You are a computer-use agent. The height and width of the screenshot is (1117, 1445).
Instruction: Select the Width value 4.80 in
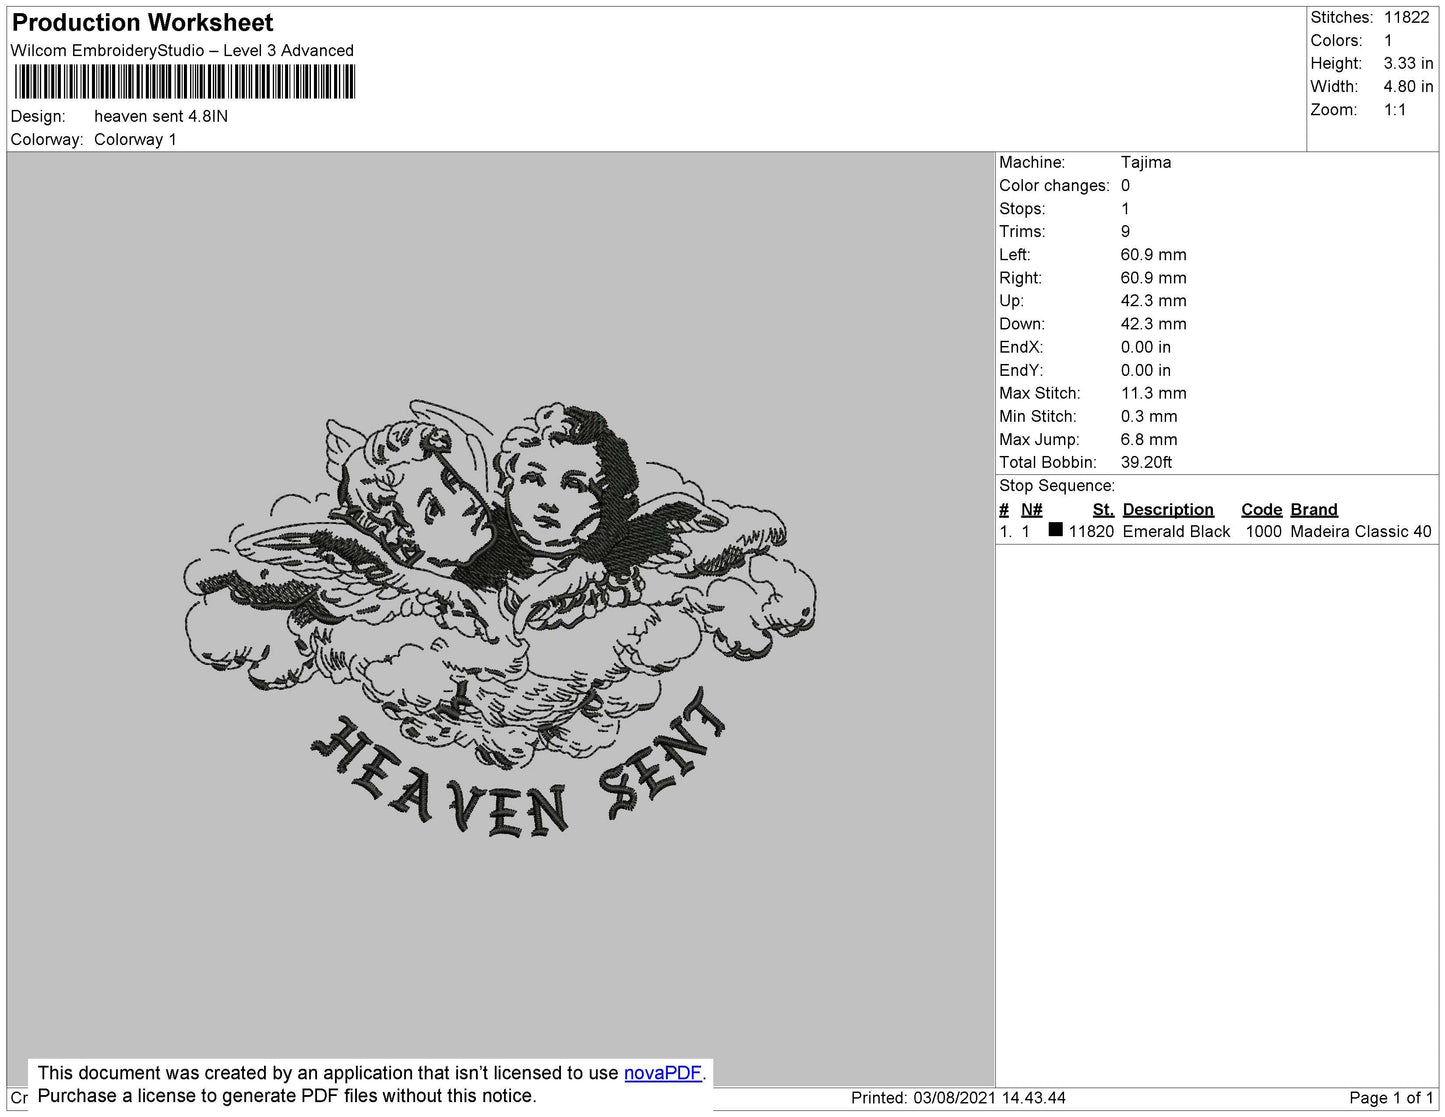tap(1408, 86)
